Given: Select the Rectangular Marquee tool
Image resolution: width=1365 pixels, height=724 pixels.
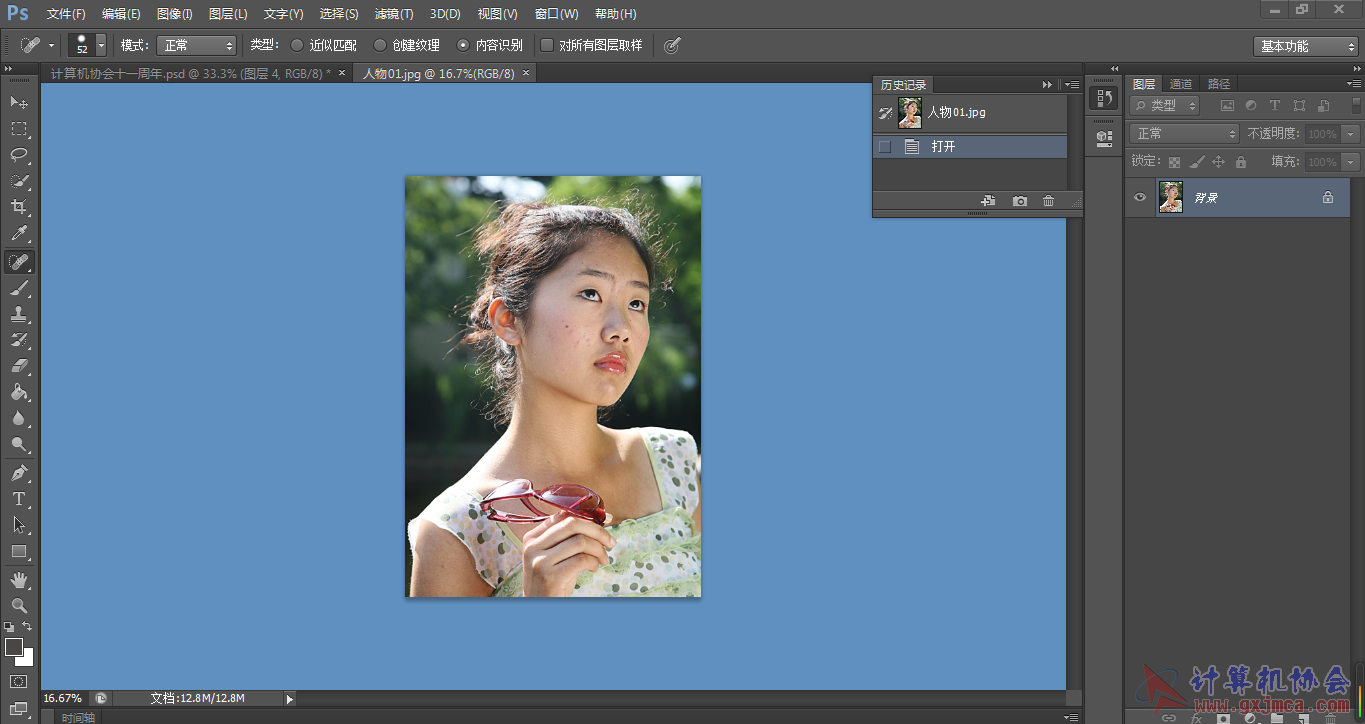Looking at the screenshot, I should (x=19, y=129).
